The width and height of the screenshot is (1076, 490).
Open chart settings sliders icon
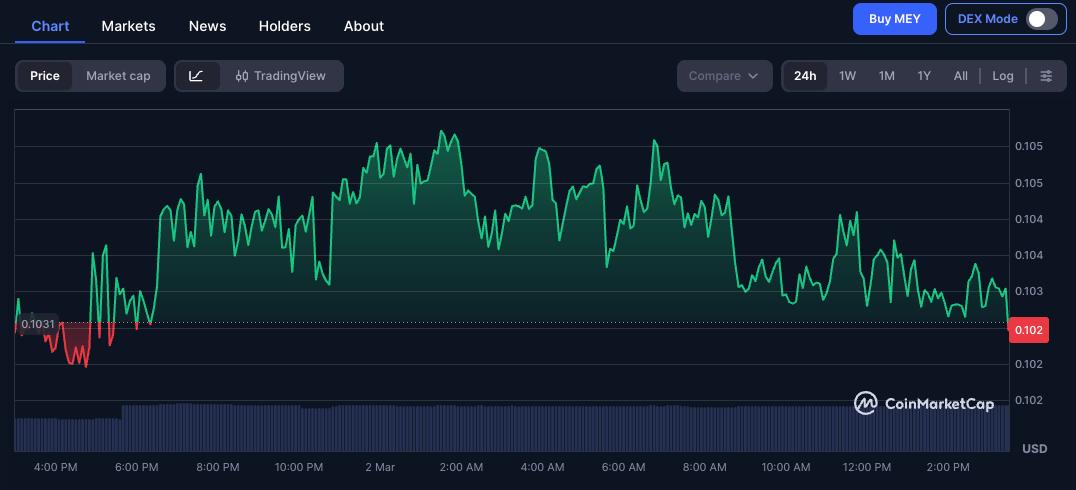click(1046, 76)
